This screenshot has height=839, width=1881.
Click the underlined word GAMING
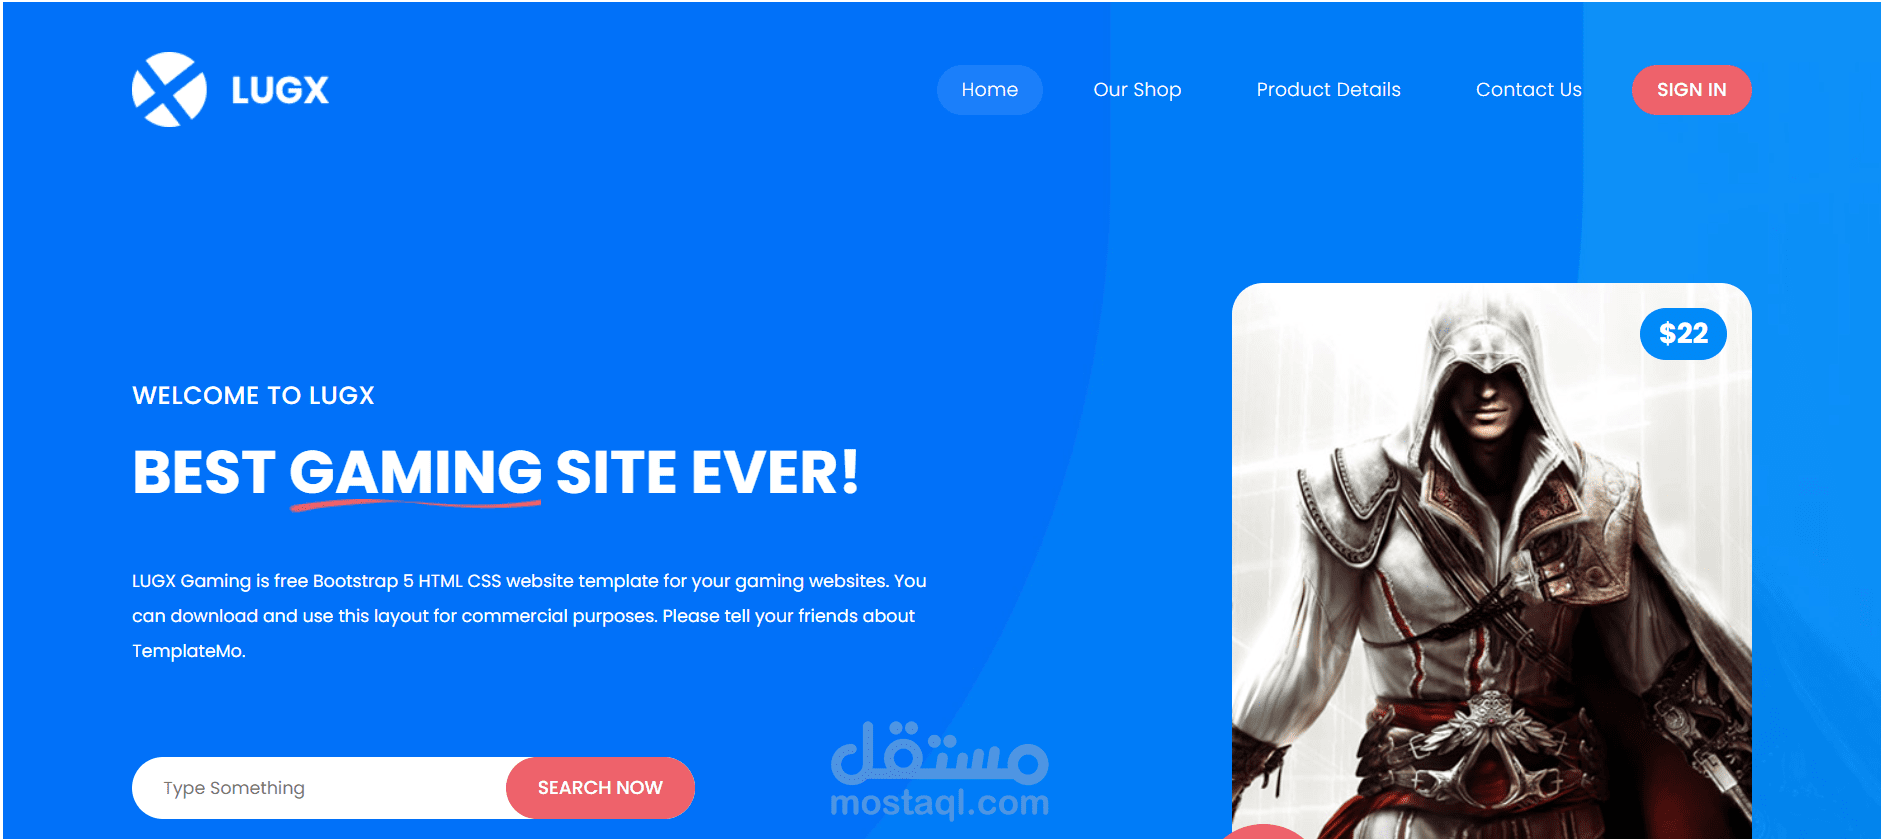(415, 472)
